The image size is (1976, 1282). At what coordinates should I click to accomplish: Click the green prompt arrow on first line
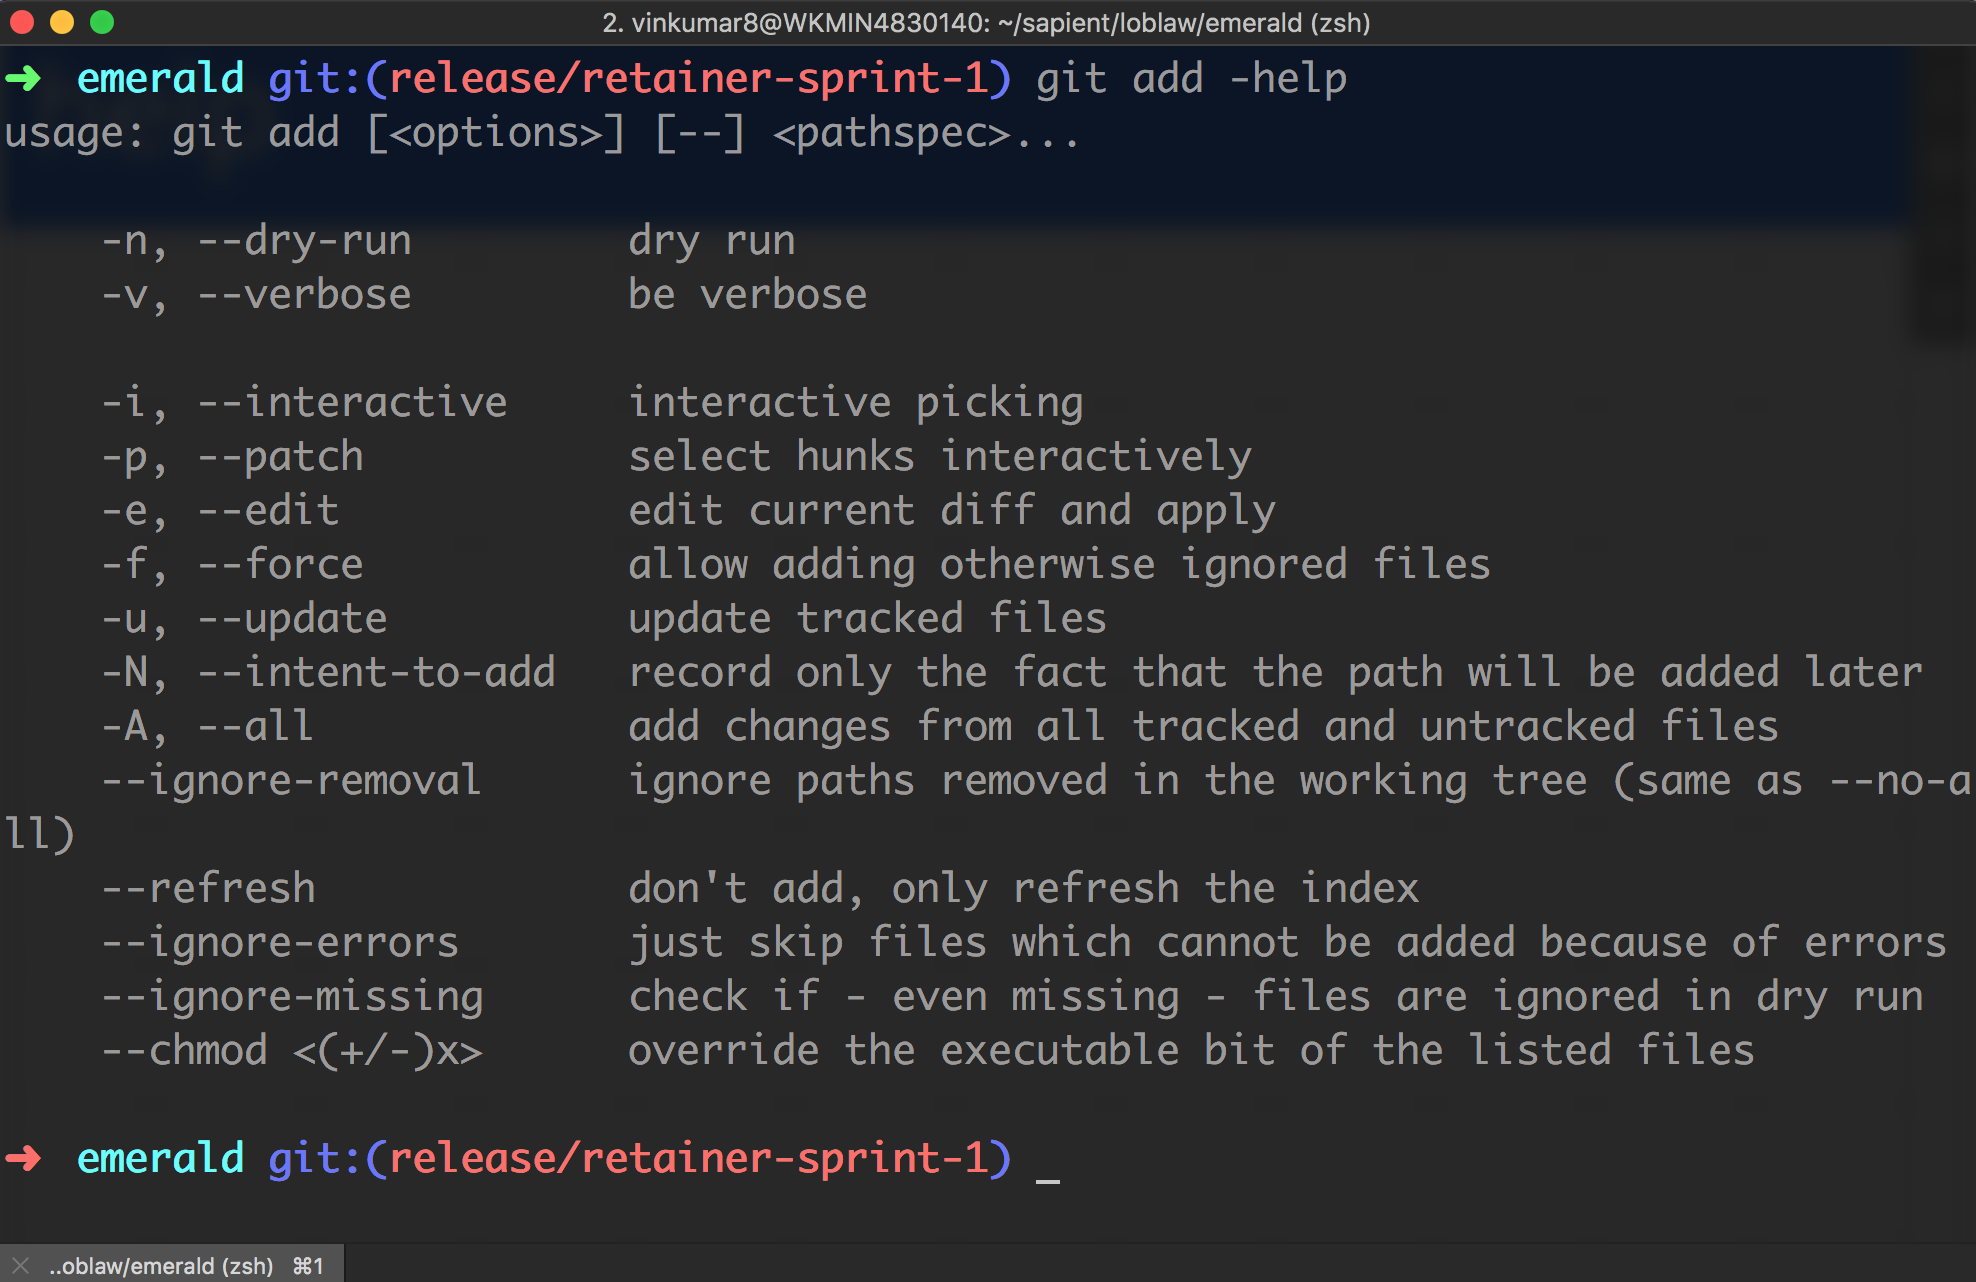click(24, 77)
